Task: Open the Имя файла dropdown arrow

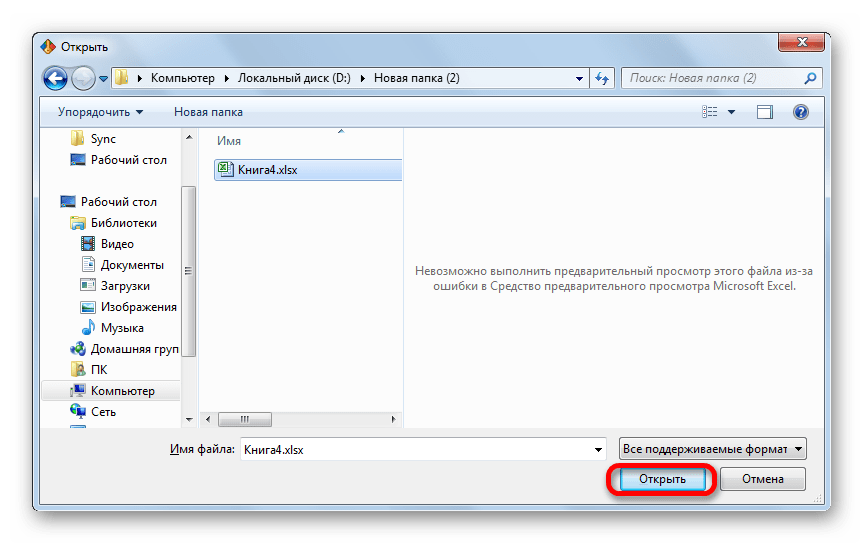Action: click(598, 450)
